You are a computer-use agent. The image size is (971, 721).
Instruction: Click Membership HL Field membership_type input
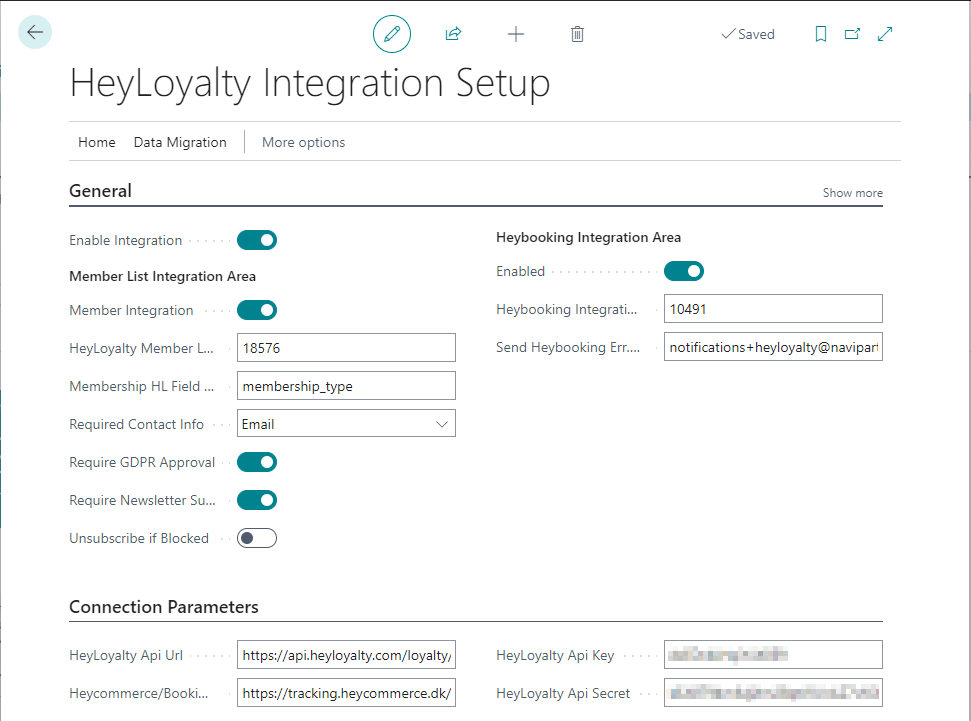[x=346, y=386]
